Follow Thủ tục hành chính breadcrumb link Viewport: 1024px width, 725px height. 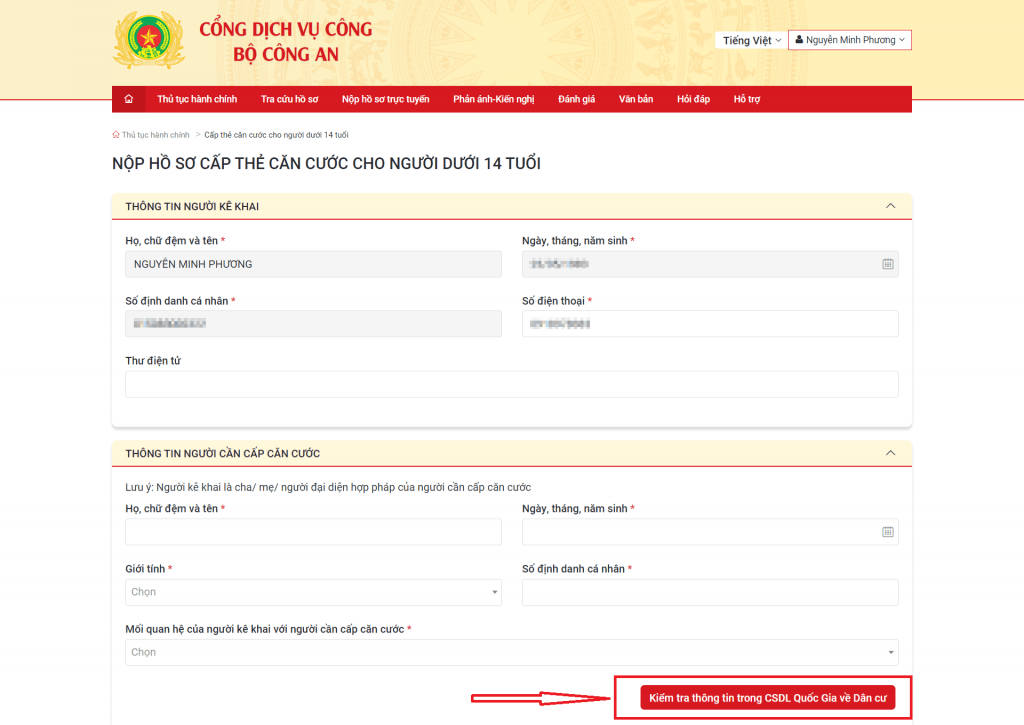pyautogui.click(x=155, y=135)
